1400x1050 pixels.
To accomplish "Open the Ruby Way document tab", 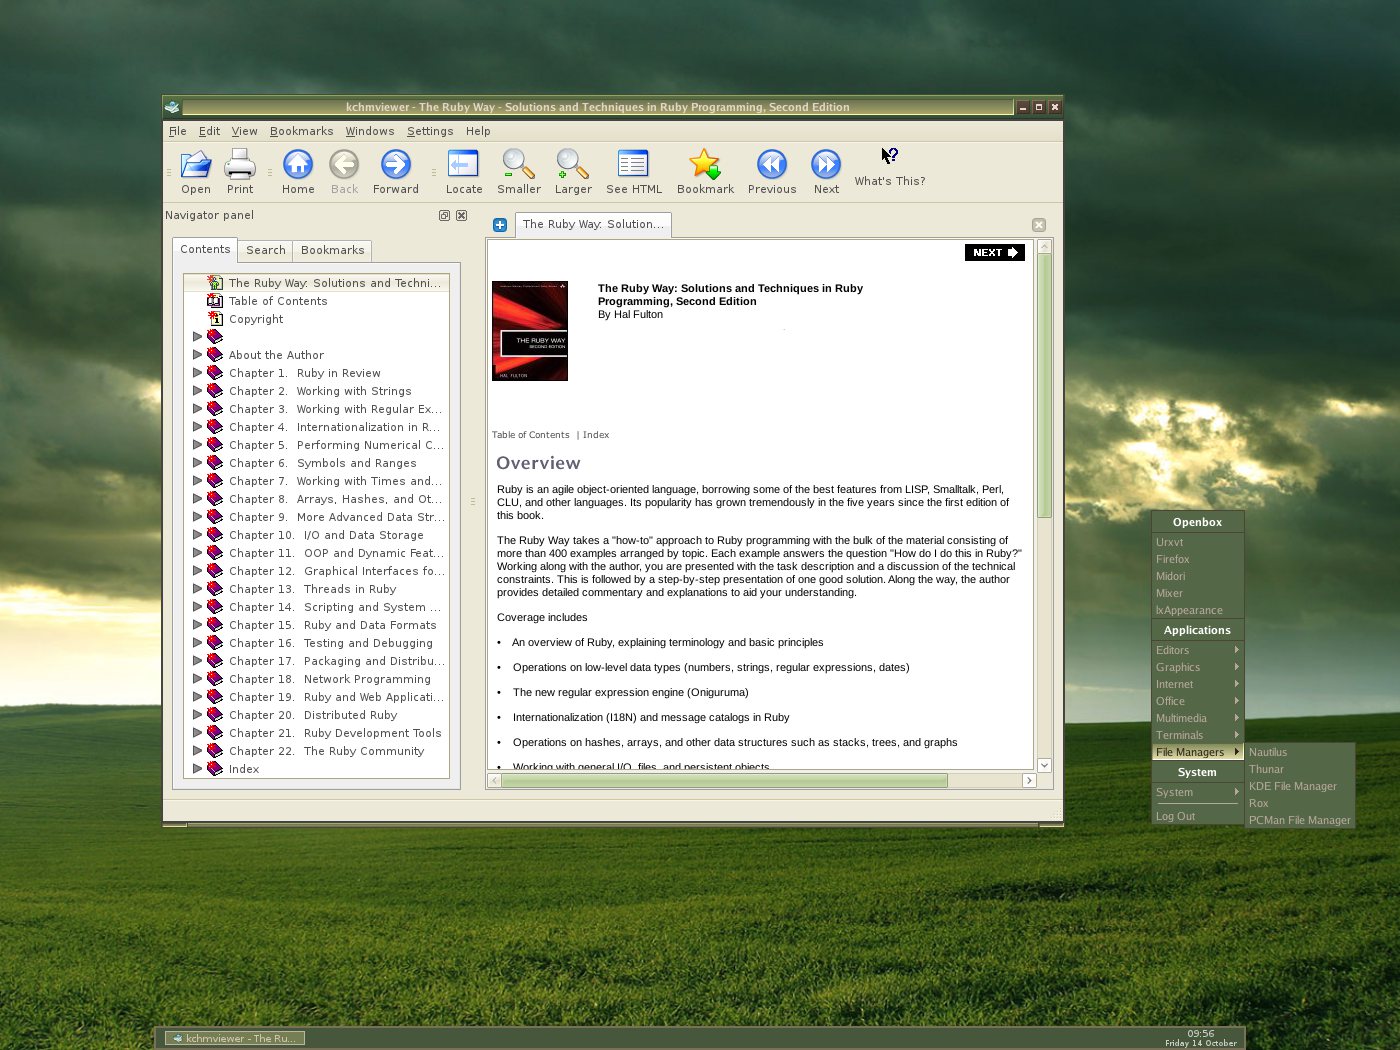I will coord(593,224).
